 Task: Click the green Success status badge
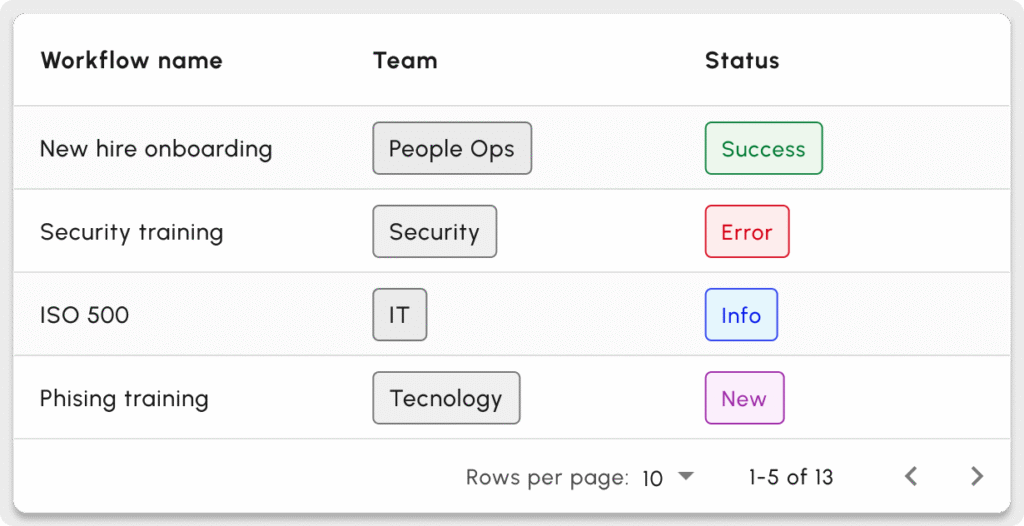pyautogui.click(x=763, y=149)
